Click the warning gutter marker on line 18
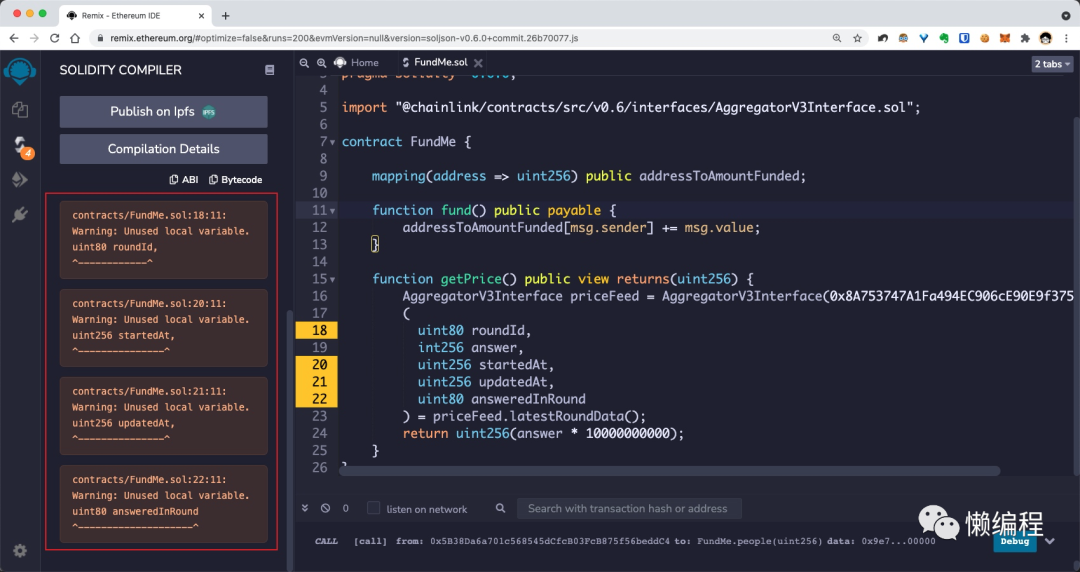 tap(316, 330)
